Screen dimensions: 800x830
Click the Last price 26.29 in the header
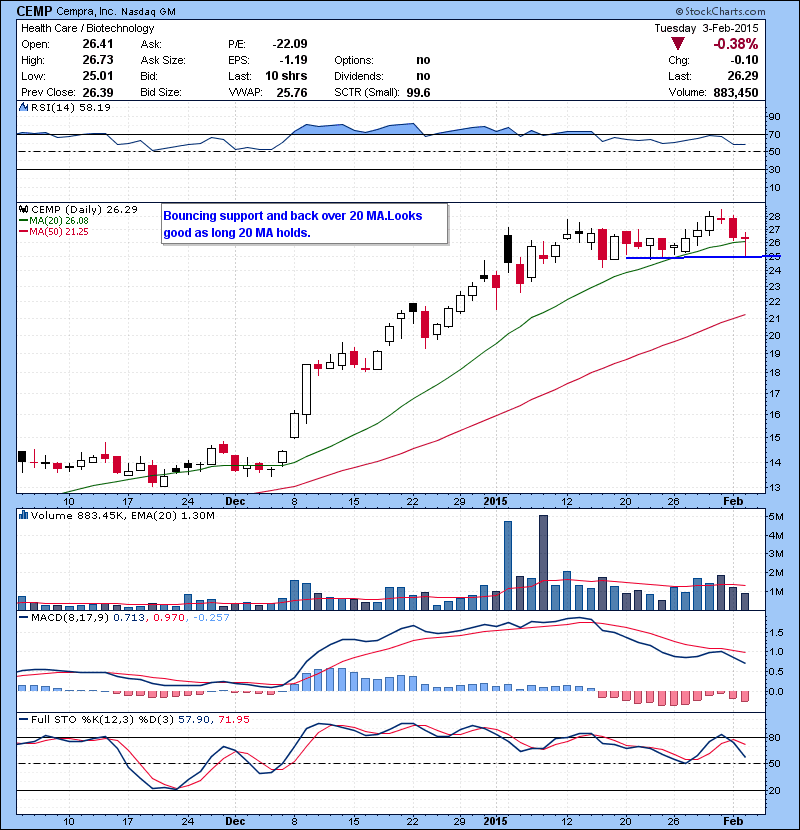point(743,76)
